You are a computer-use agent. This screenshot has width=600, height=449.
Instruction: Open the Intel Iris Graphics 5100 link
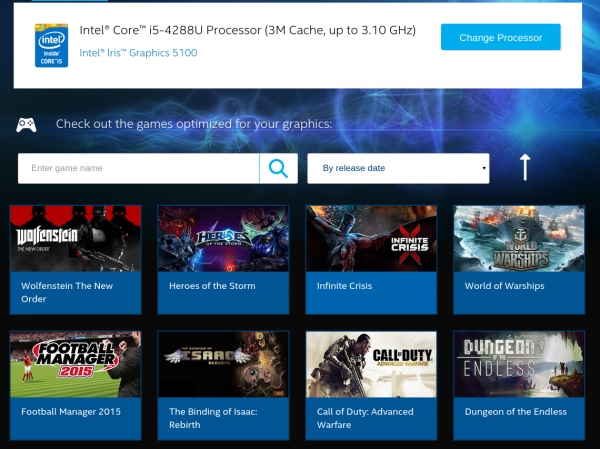139,53
